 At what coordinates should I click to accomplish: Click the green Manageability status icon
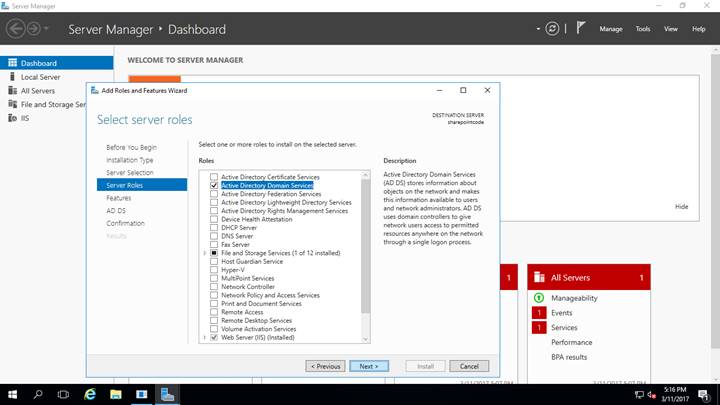[x=539, y=298]
